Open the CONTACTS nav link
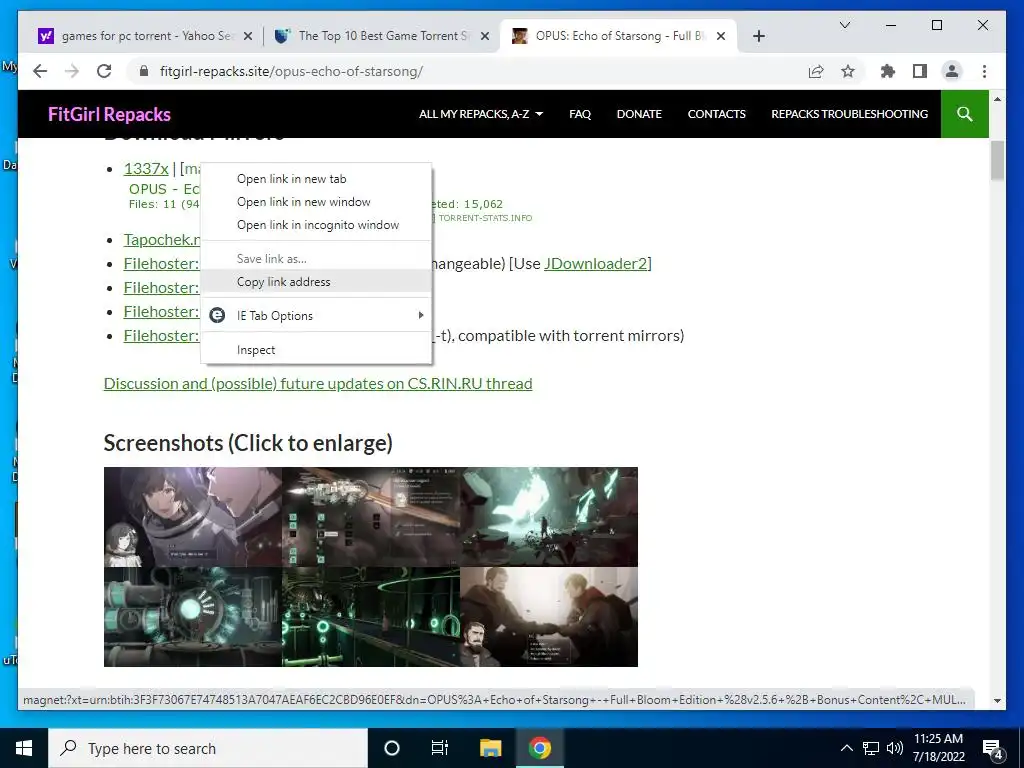Image resolution: width=1024 pixels, height=768 pixels. tap(716, 114)
